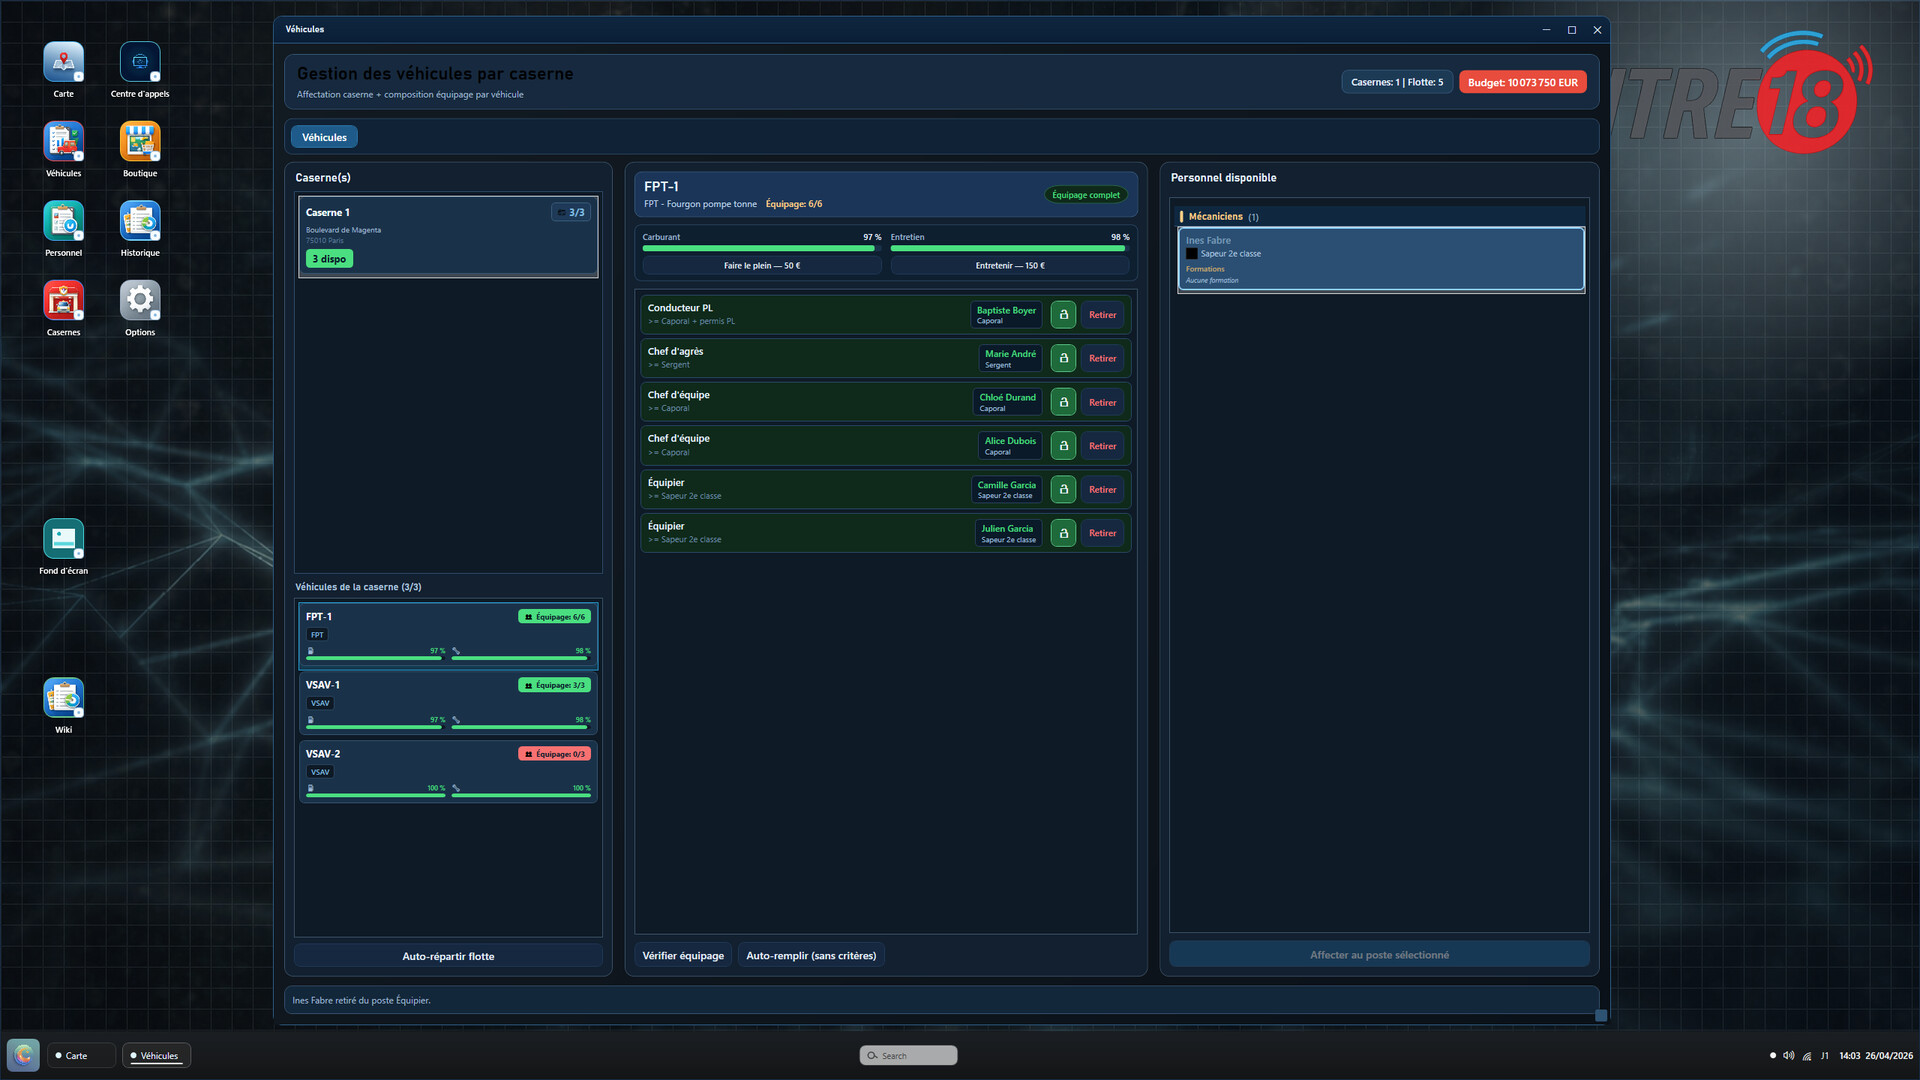
Task: Open the Casernes desktop icon
Action: coord(63,309)
